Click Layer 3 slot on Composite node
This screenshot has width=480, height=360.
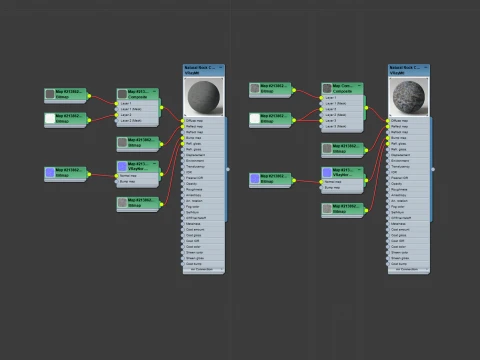click(342, 121)
